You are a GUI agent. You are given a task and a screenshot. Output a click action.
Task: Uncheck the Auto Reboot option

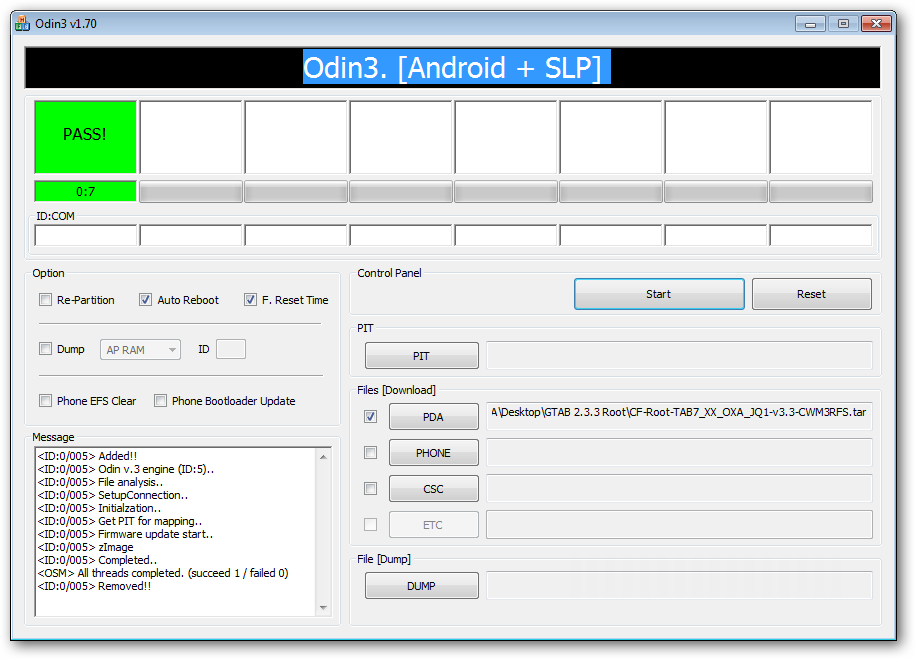pos(145,300)
